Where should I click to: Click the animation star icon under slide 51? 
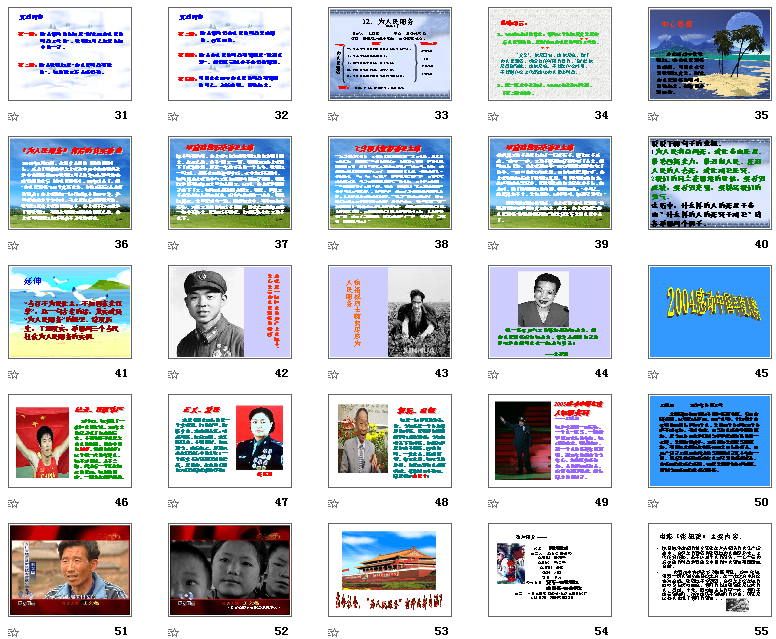[13, 633]
